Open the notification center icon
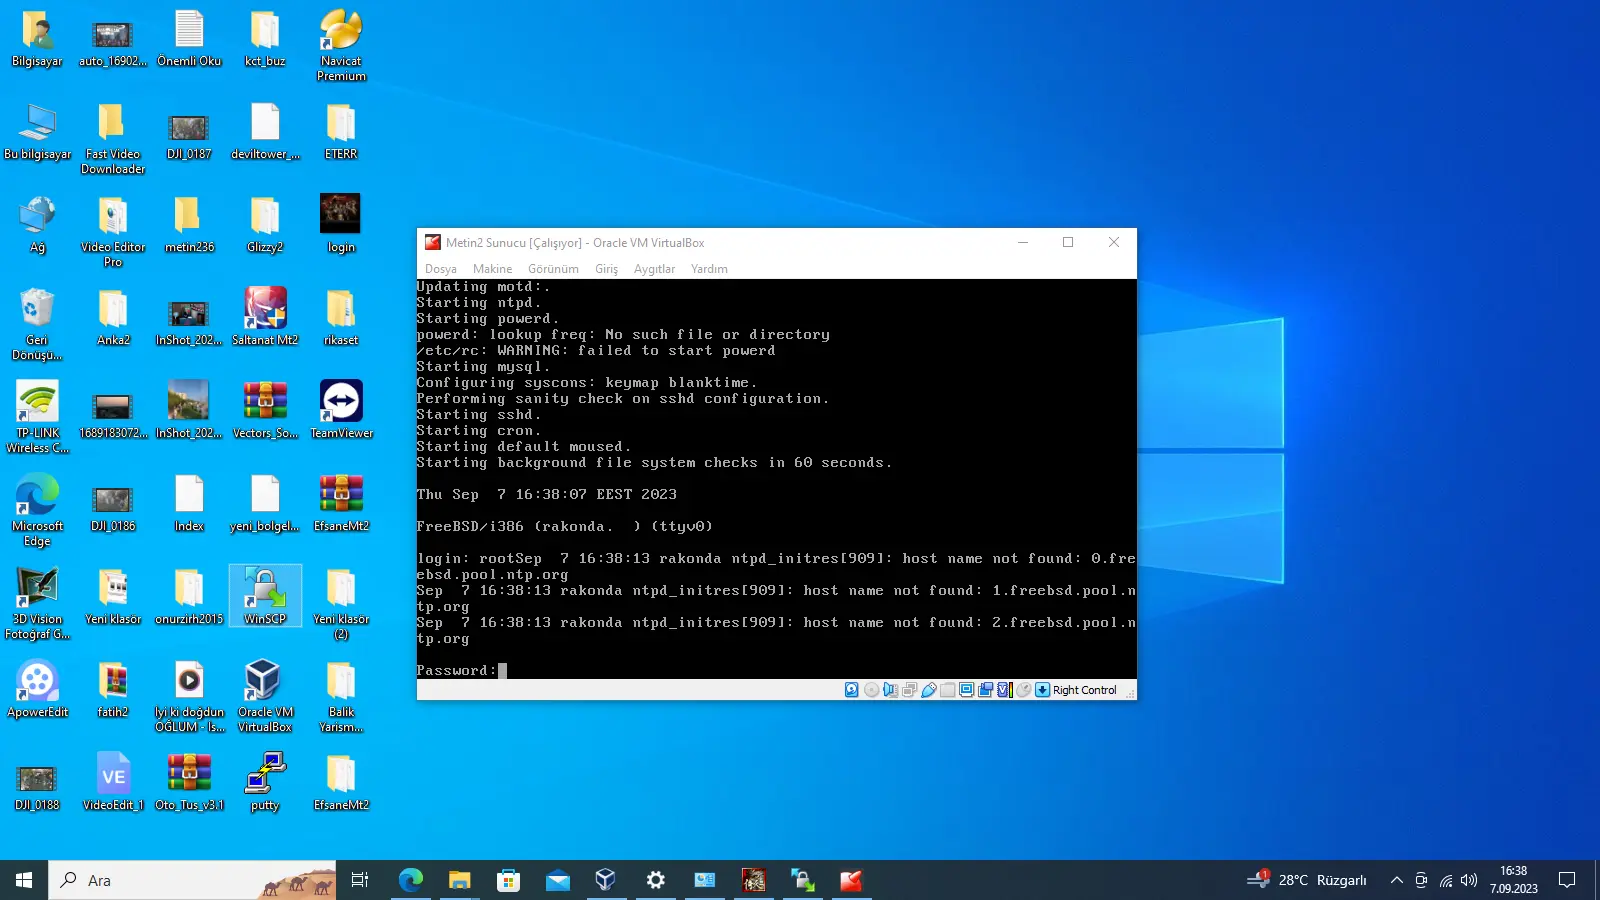Screen dimensions: 1600x900 pyautogui.click(x=1567, y=880)
